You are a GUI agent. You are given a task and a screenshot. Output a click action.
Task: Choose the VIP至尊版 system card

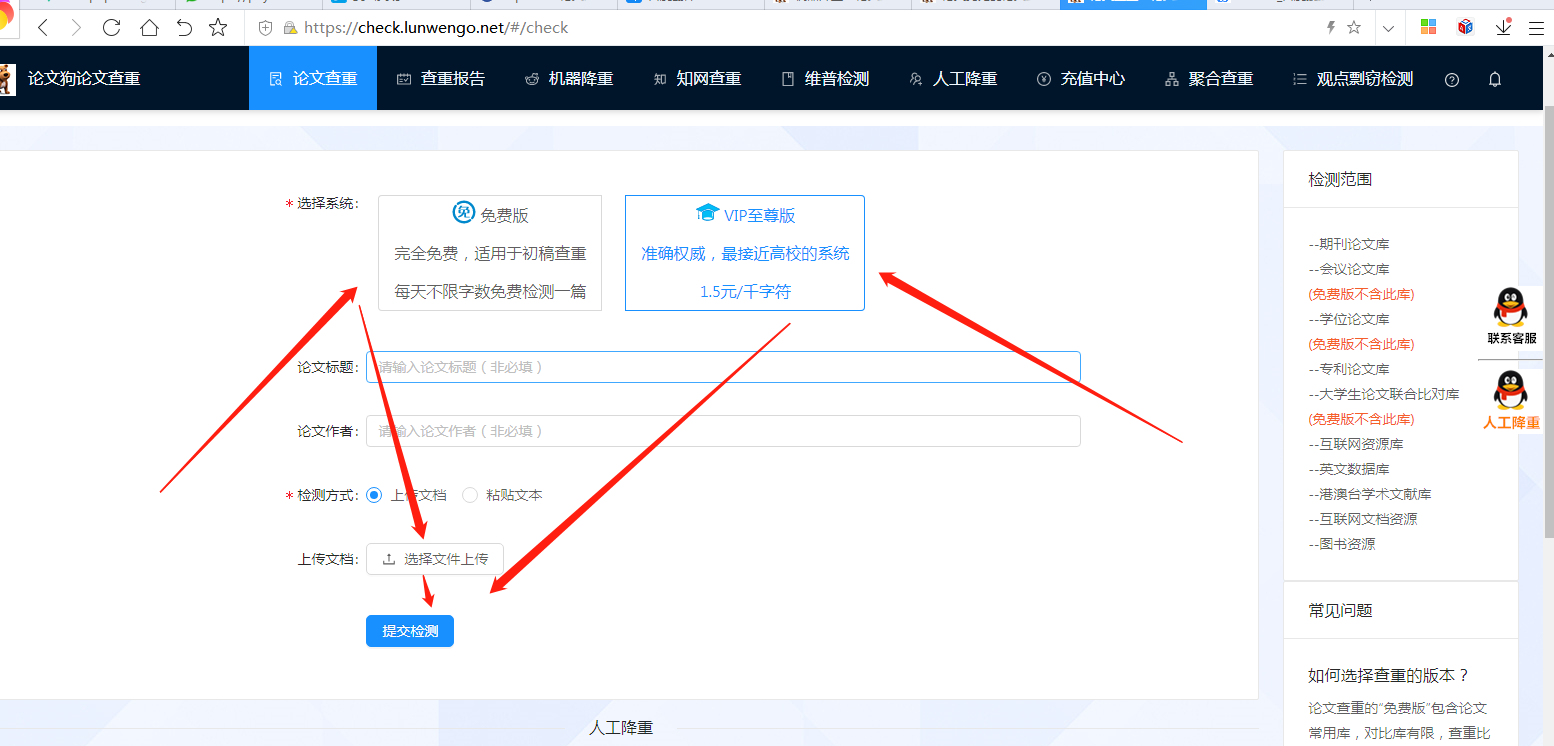[745, 253]
